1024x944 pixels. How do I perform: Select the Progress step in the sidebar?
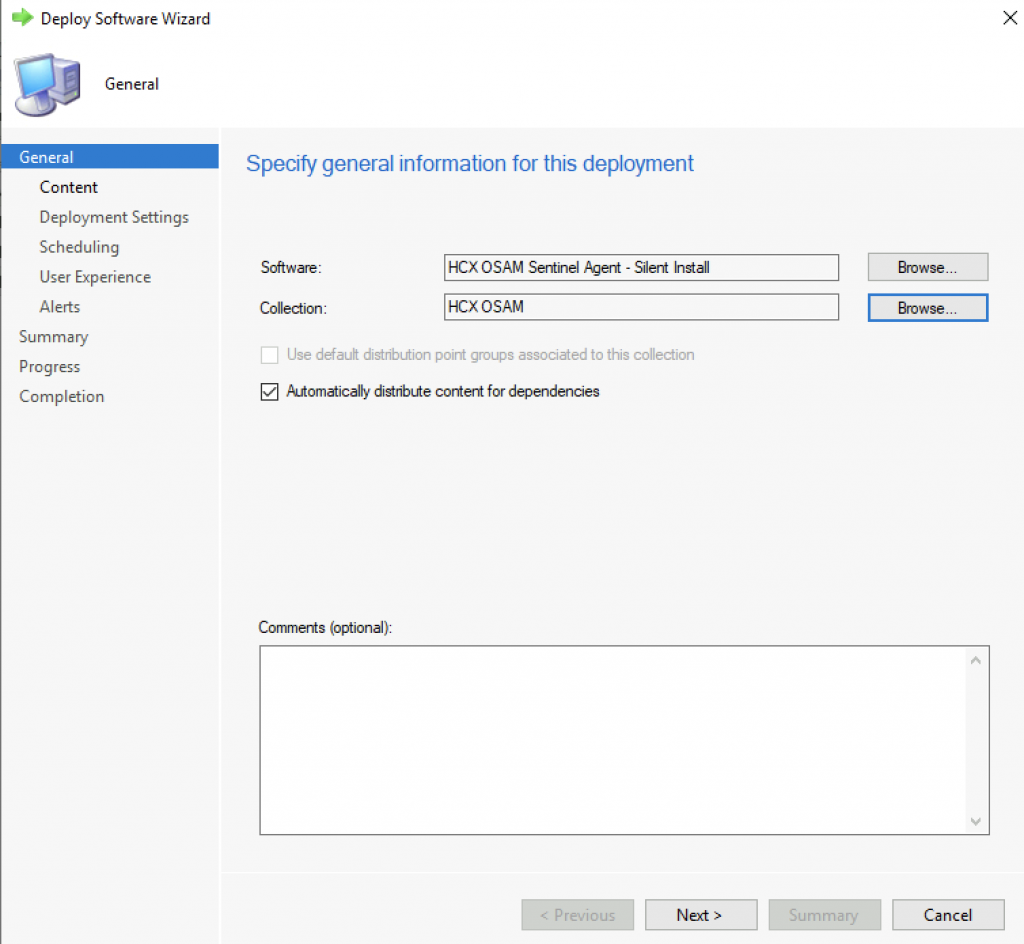tap(50, 367)
